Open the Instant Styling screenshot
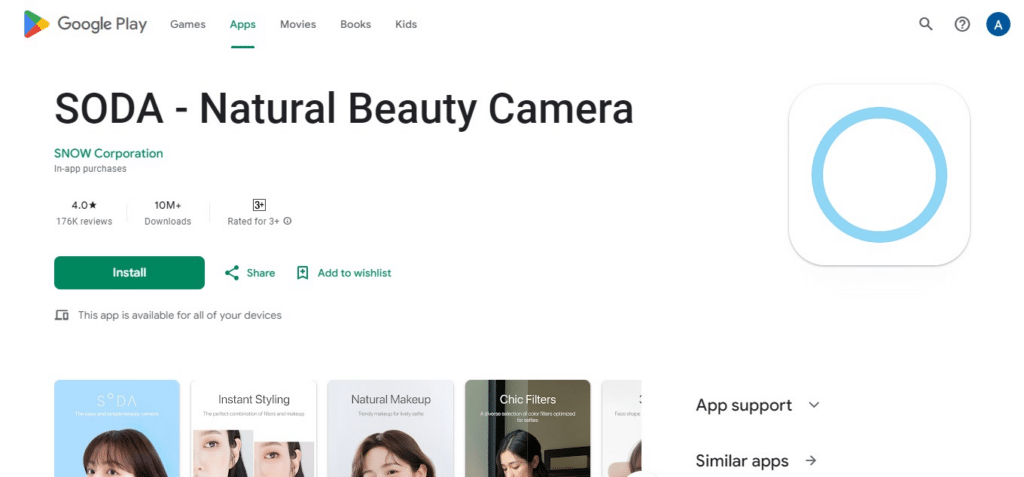 [x=253, y=428]
